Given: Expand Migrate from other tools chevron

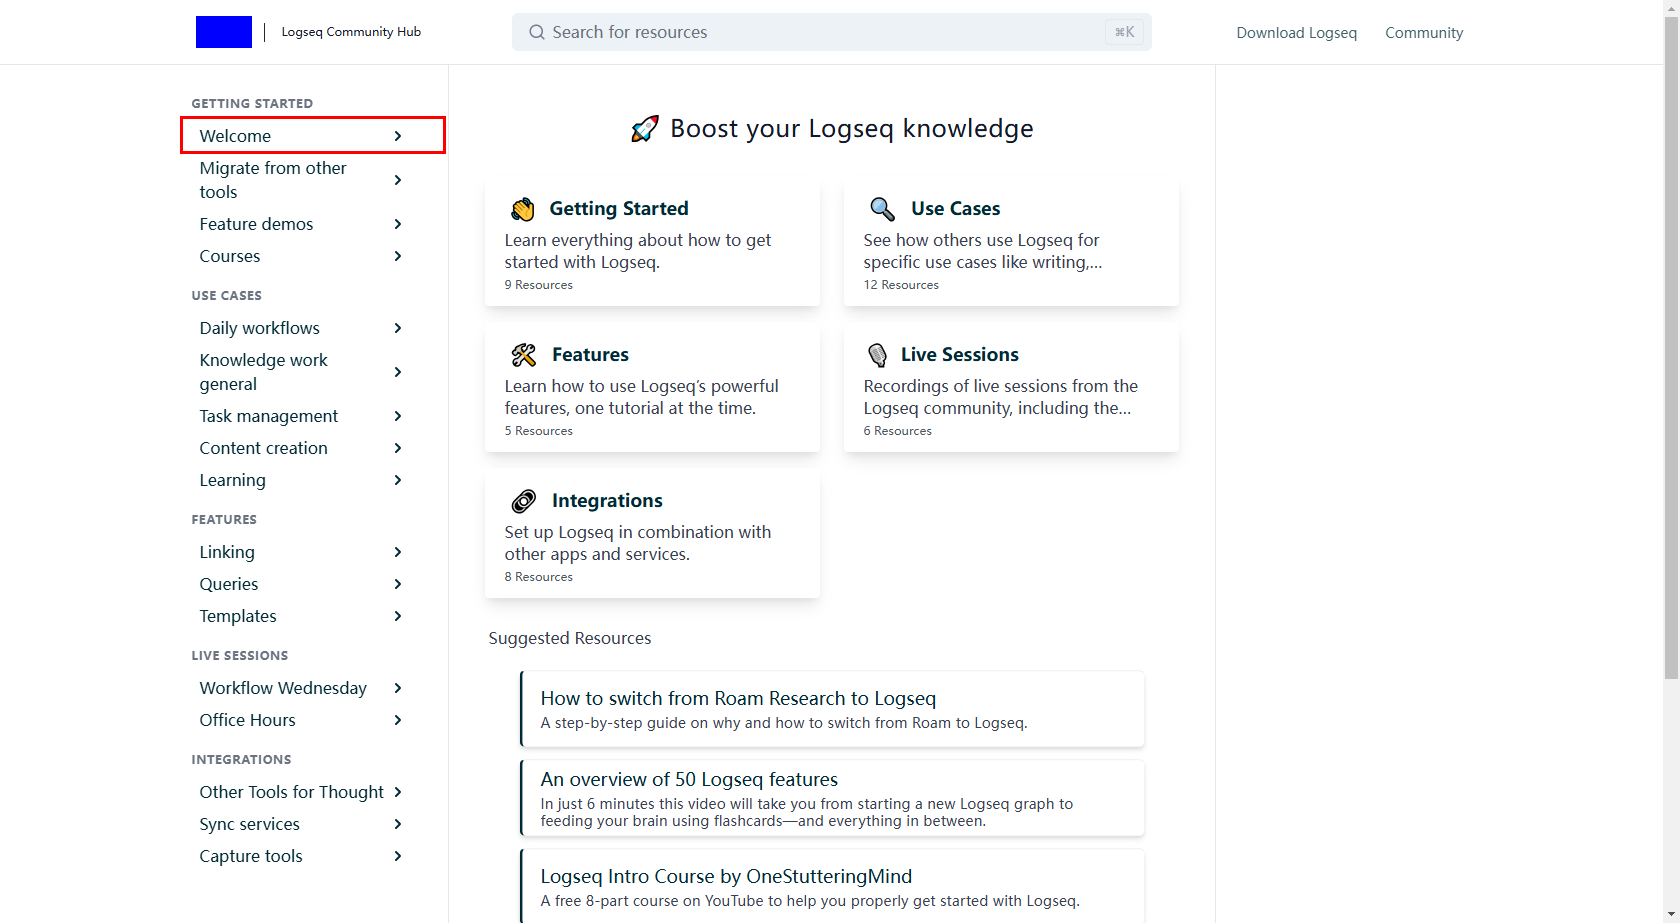Looking at the screenshot, I should click(398, 180).
